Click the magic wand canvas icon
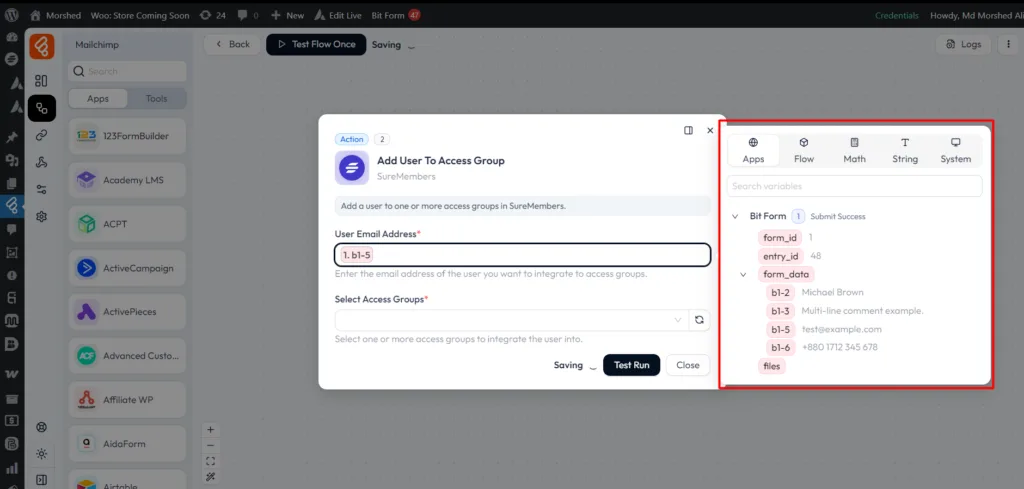 point(210,477)
